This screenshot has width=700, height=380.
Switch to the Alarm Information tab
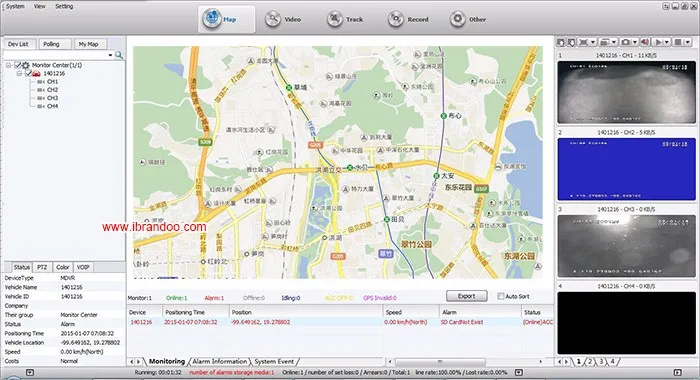coord(220,361)
